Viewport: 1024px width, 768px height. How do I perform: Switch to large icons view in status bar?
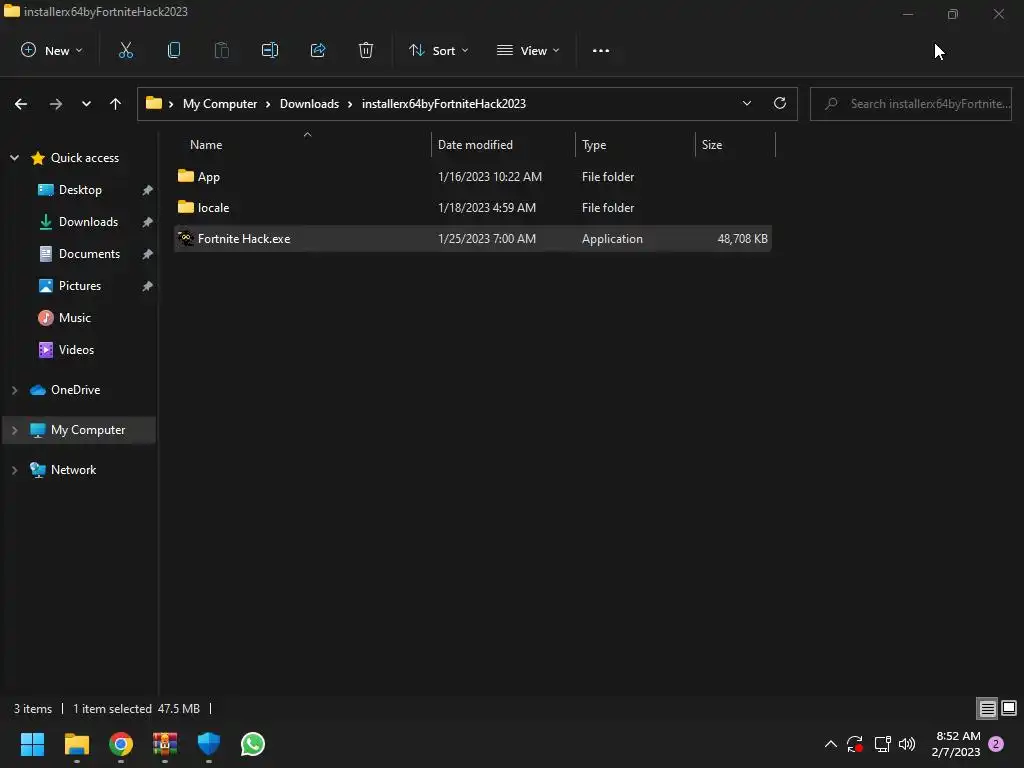(1009, 708)
